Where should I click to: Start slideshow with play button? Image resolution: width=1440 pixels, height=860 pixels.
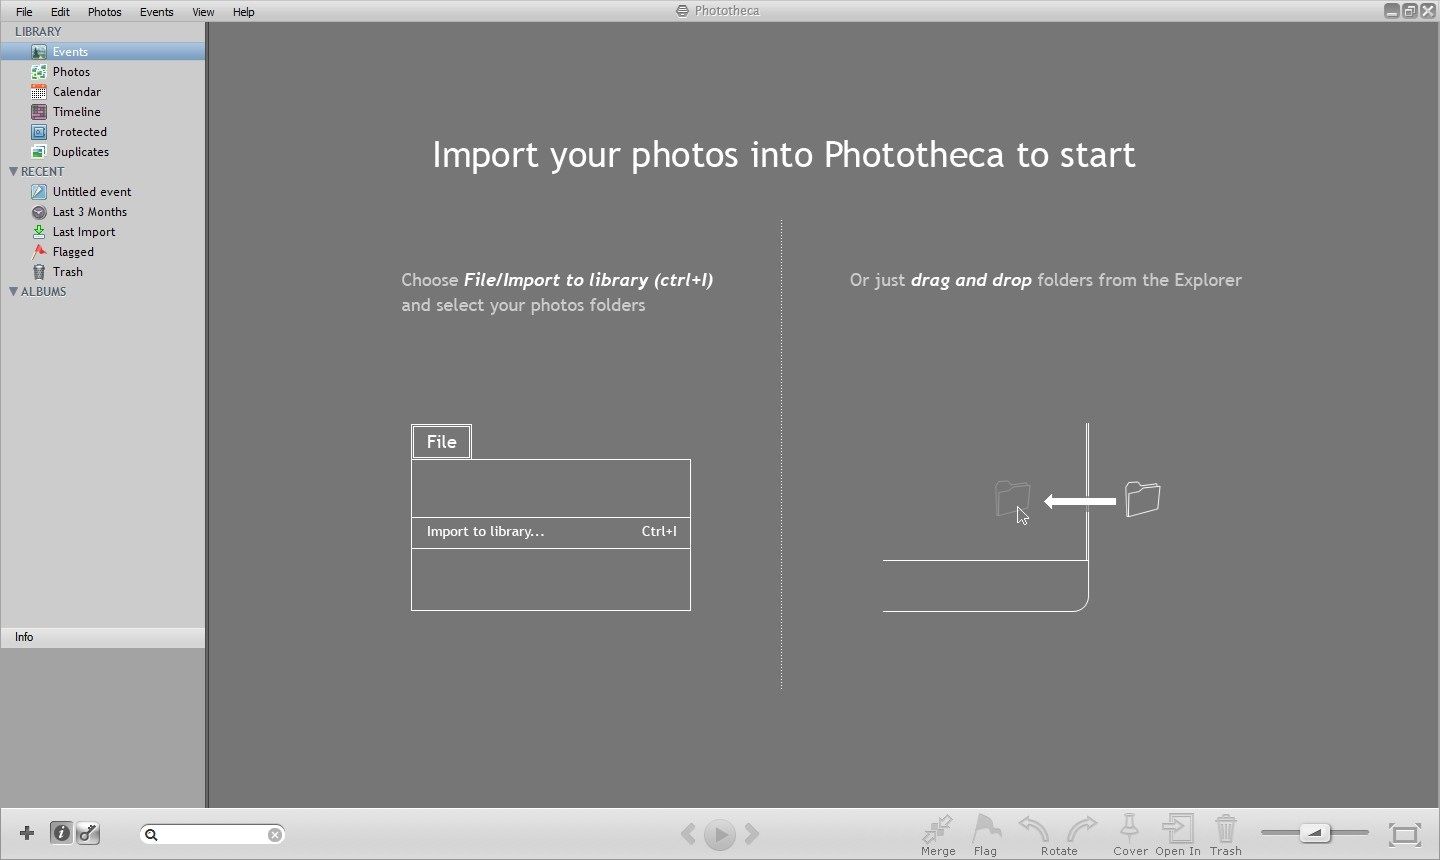[x=720, y=834]
